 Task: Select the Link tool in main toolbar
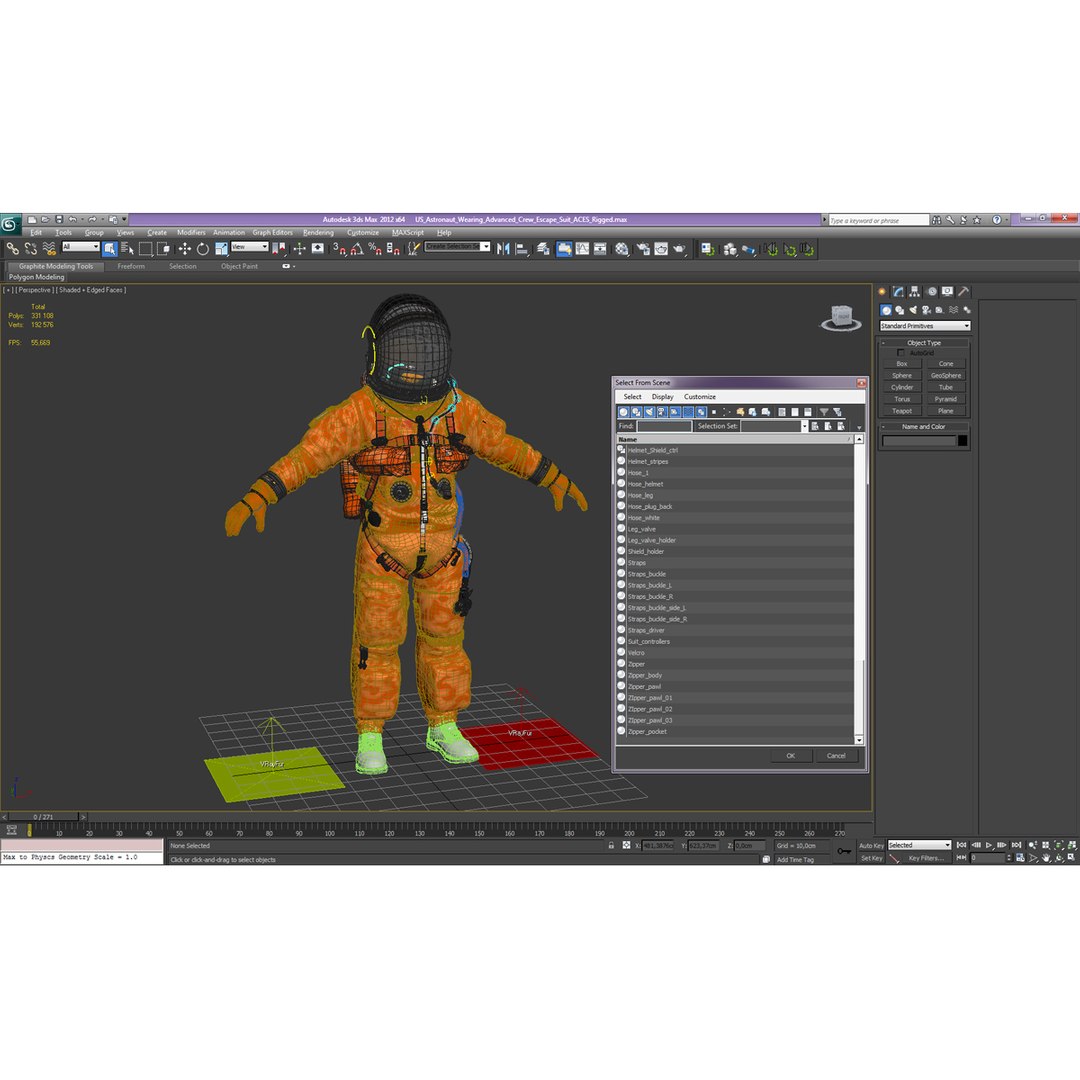12,249
